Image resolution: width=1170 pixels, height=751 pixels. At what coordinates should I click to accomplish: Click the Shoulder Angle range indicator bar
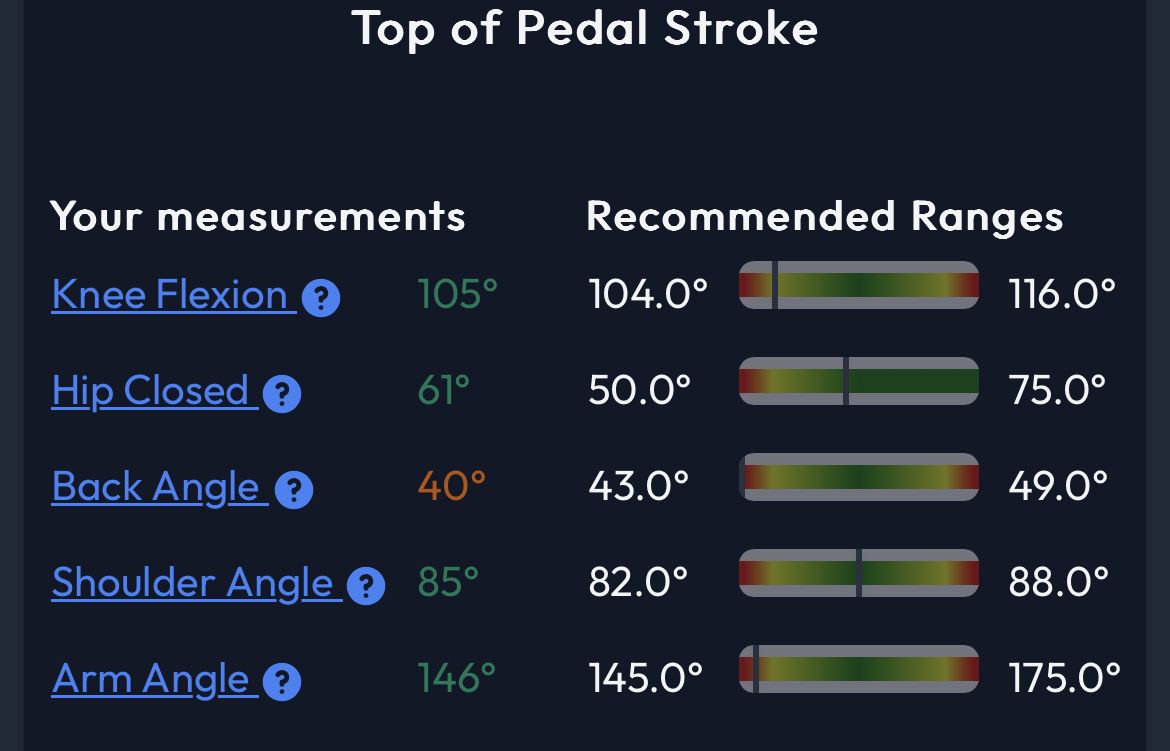(x=858, y=573)
